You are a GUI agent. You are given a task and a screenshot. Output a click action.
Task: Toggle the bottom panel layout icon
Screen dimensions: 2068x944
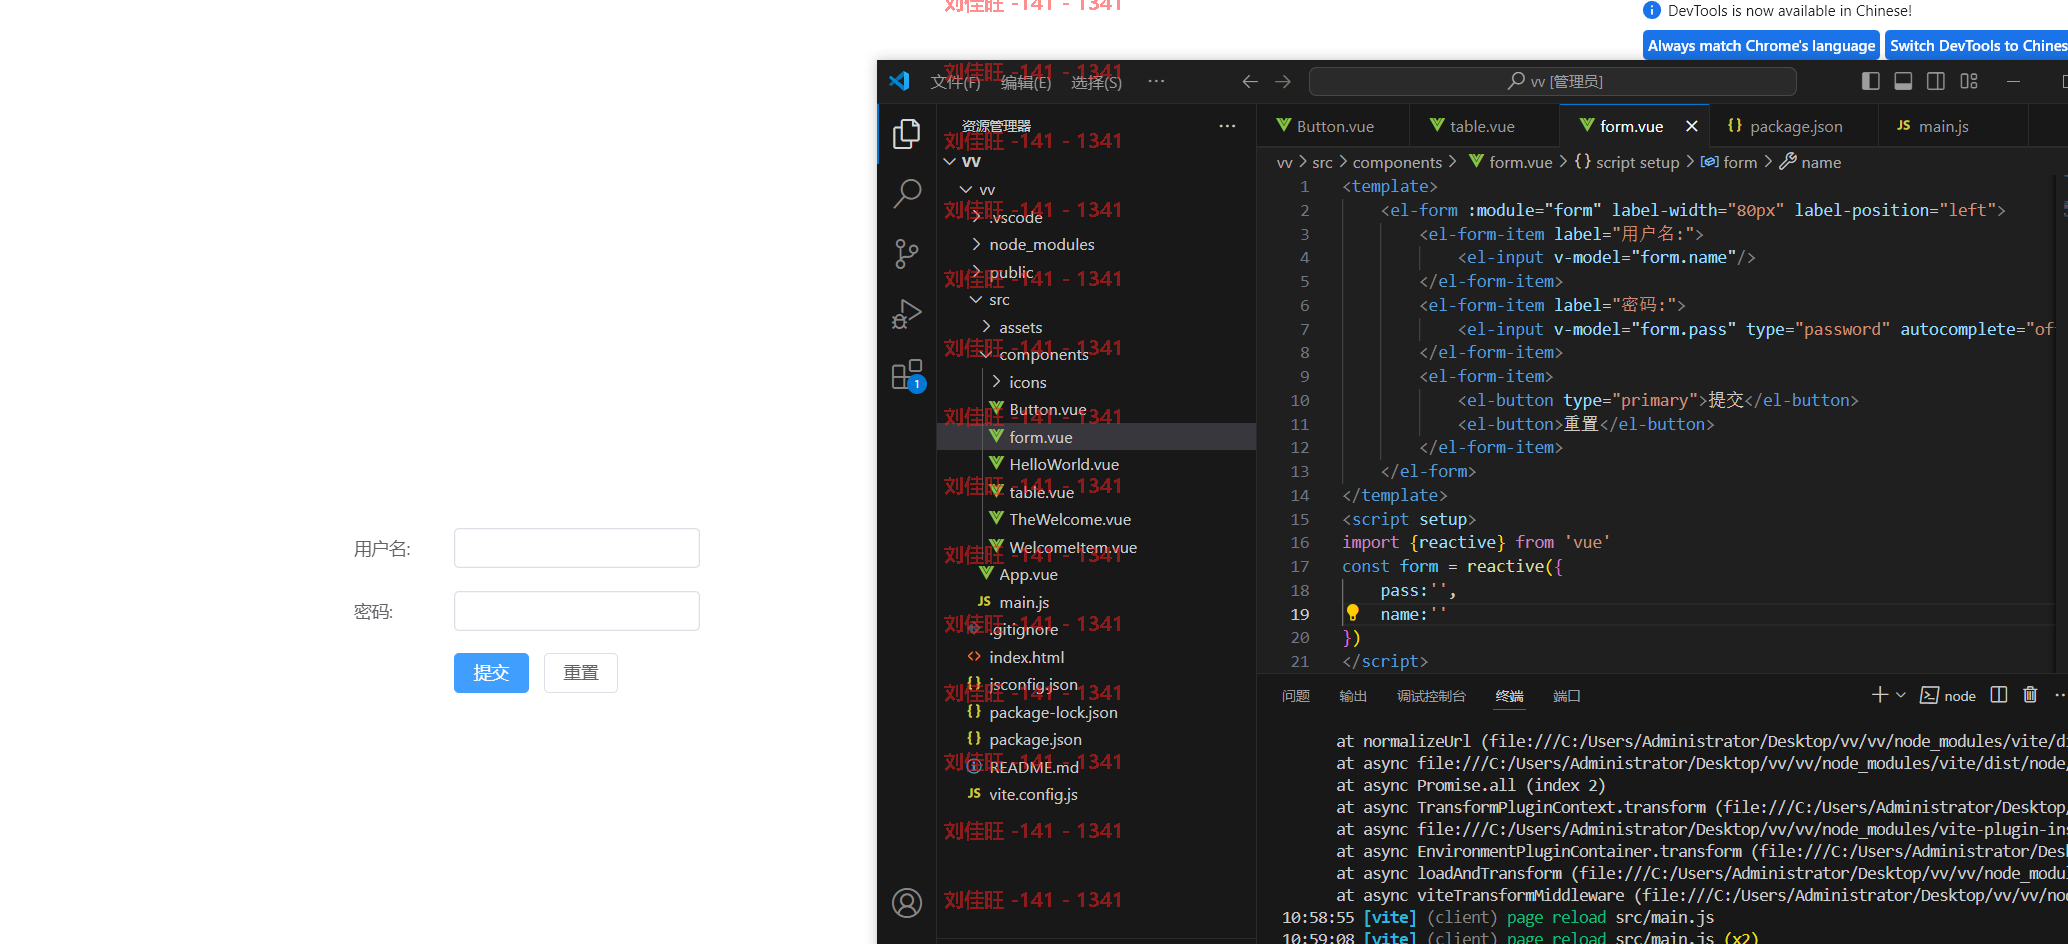coord(1903,81)
